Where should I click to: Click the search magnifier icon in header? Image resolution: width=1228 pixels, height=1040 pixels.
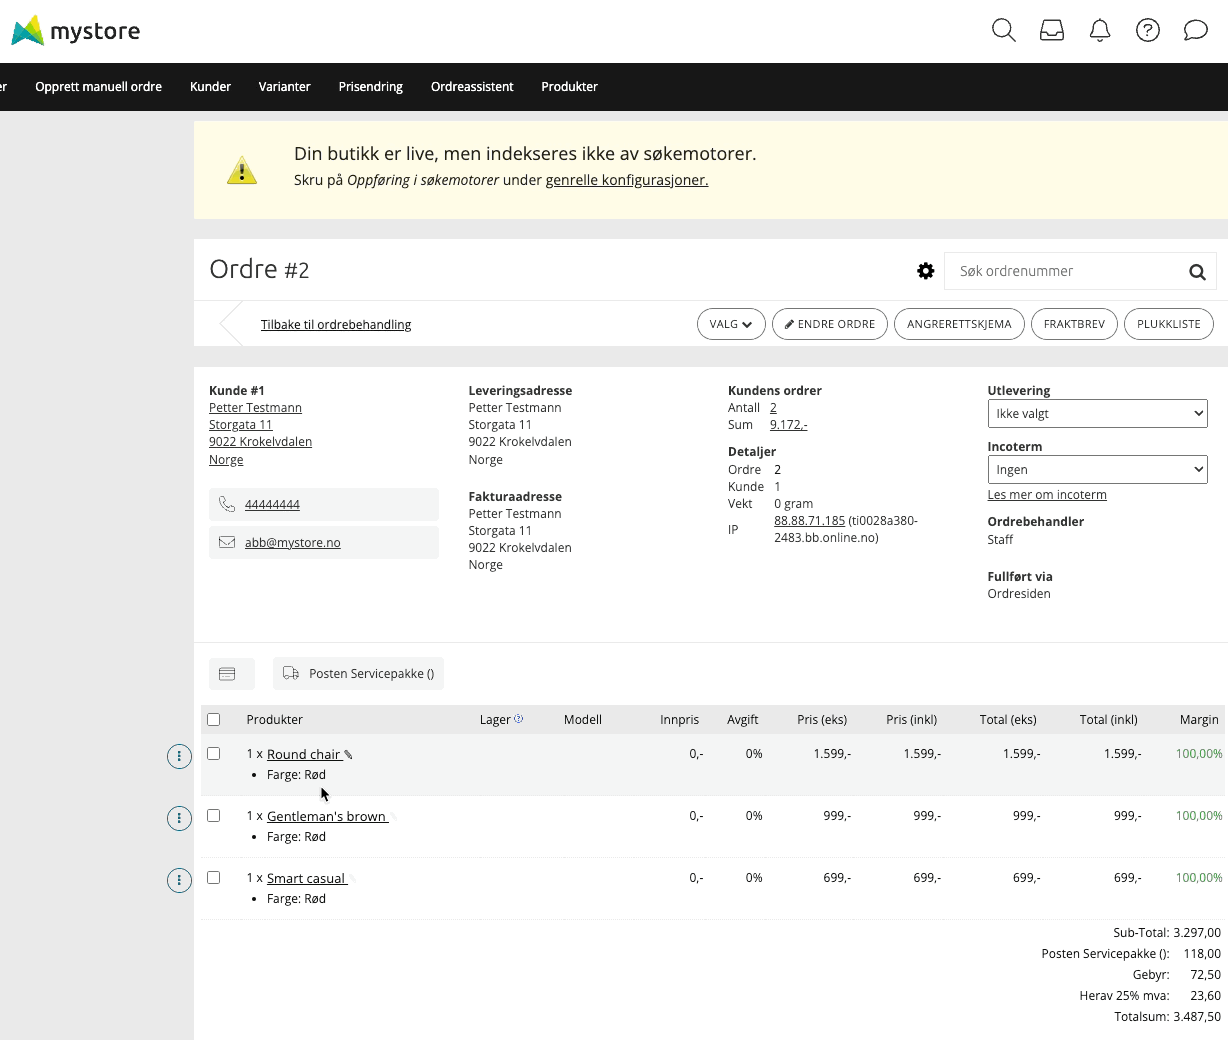point(1003,30)
